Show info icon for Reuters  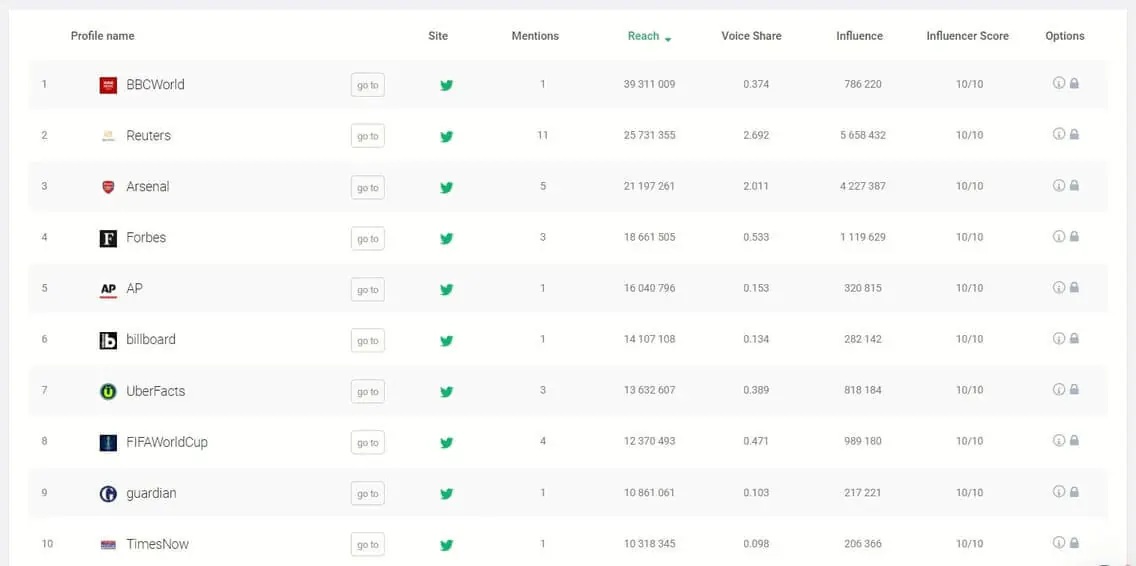pyautogui.click(x=1058, y=134)
